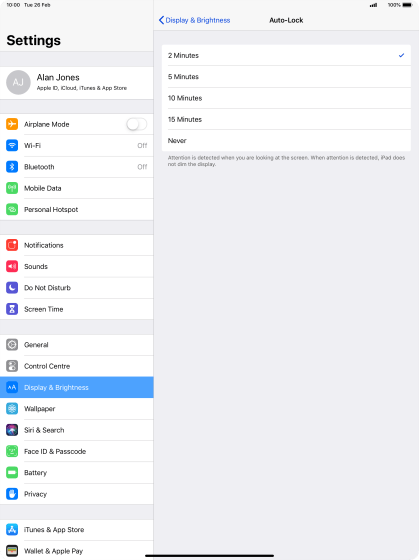Viewport: 419px width, 560px height.
Task: Select the 10 Minutes option
Action: pos(286,98)
